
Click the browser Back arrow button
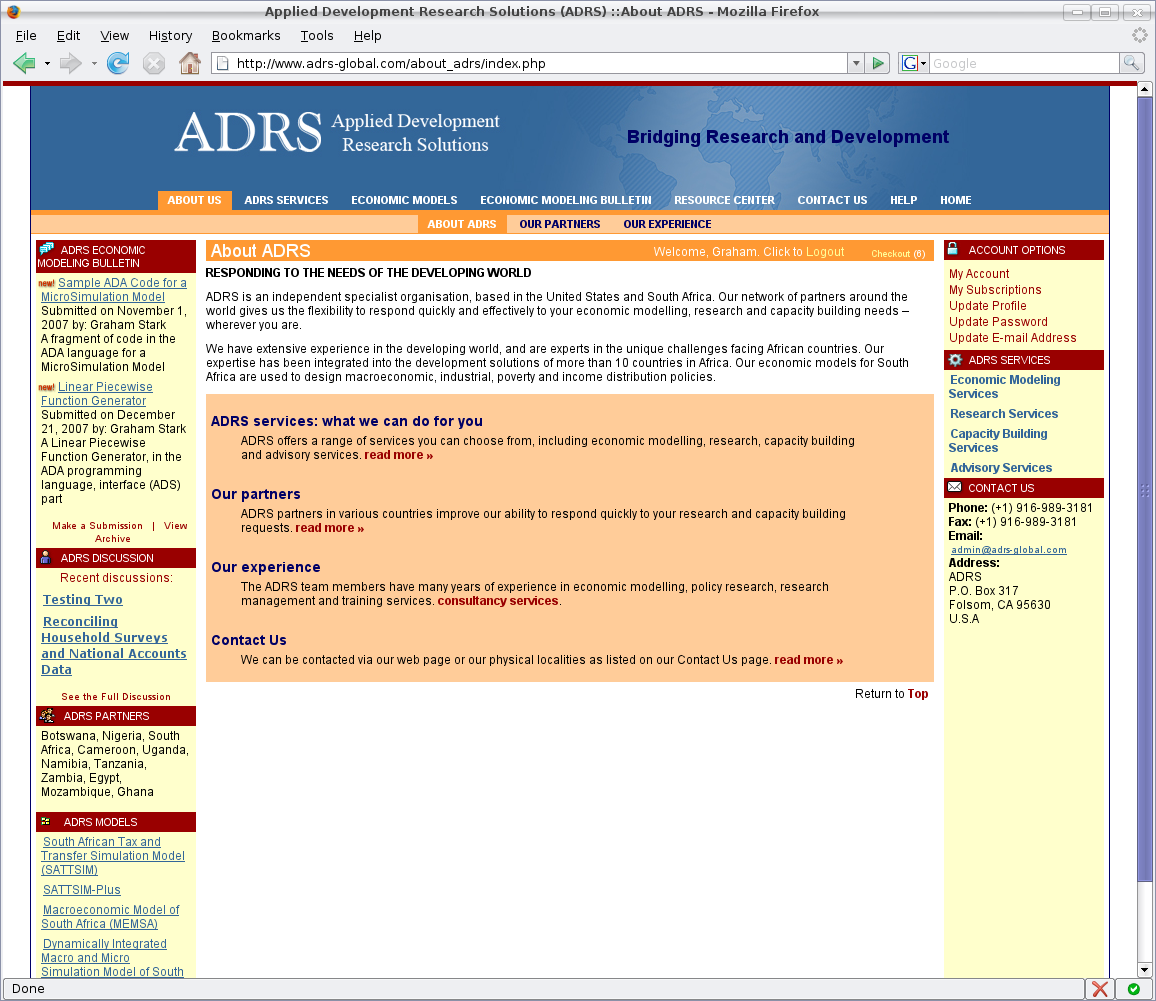click(x=24, y=64)
